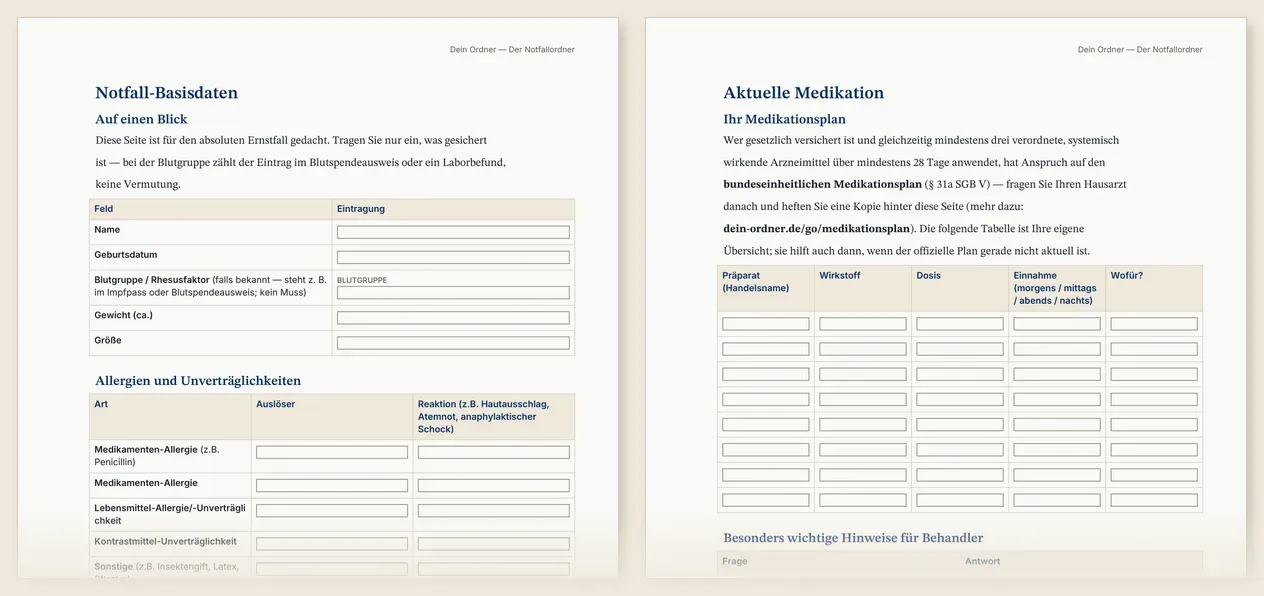This screenshot has height=596, width=1264.
Task: Click the 'Notfall-Basisdaten' page heading
Action: click(x=167, y=93)
